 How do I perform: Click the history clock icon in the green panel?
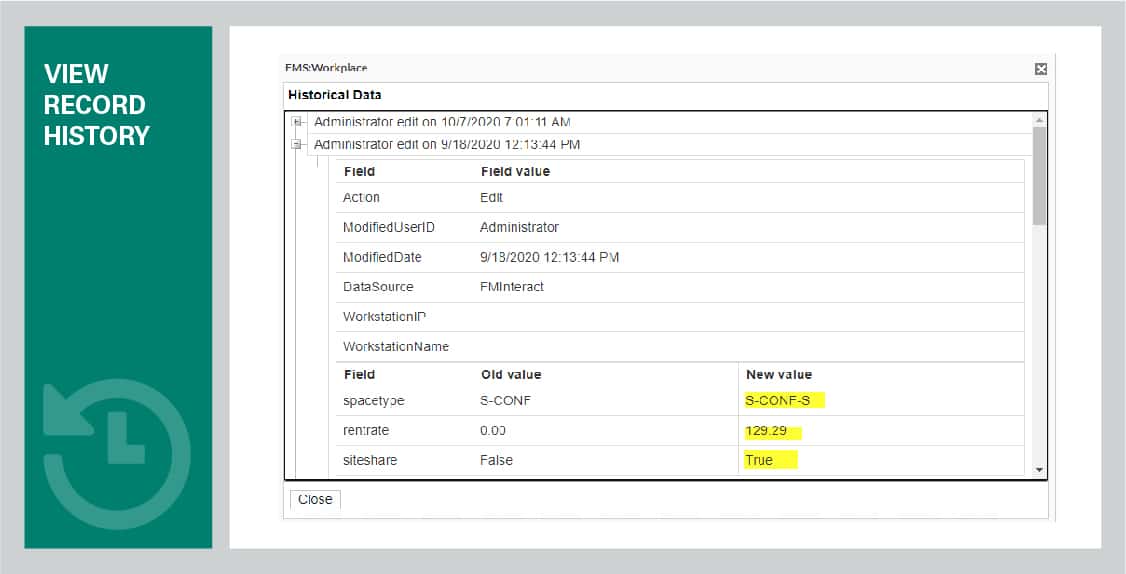click(117, 454)
